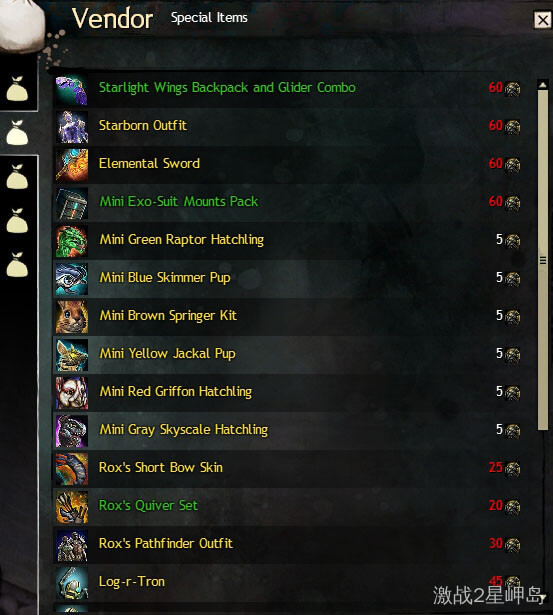Image resolution: width=553 pixels, height=615 pixels.
Task: Click the Mini Exo-Suit Mounts Pack icon
Action: [72, 203]
